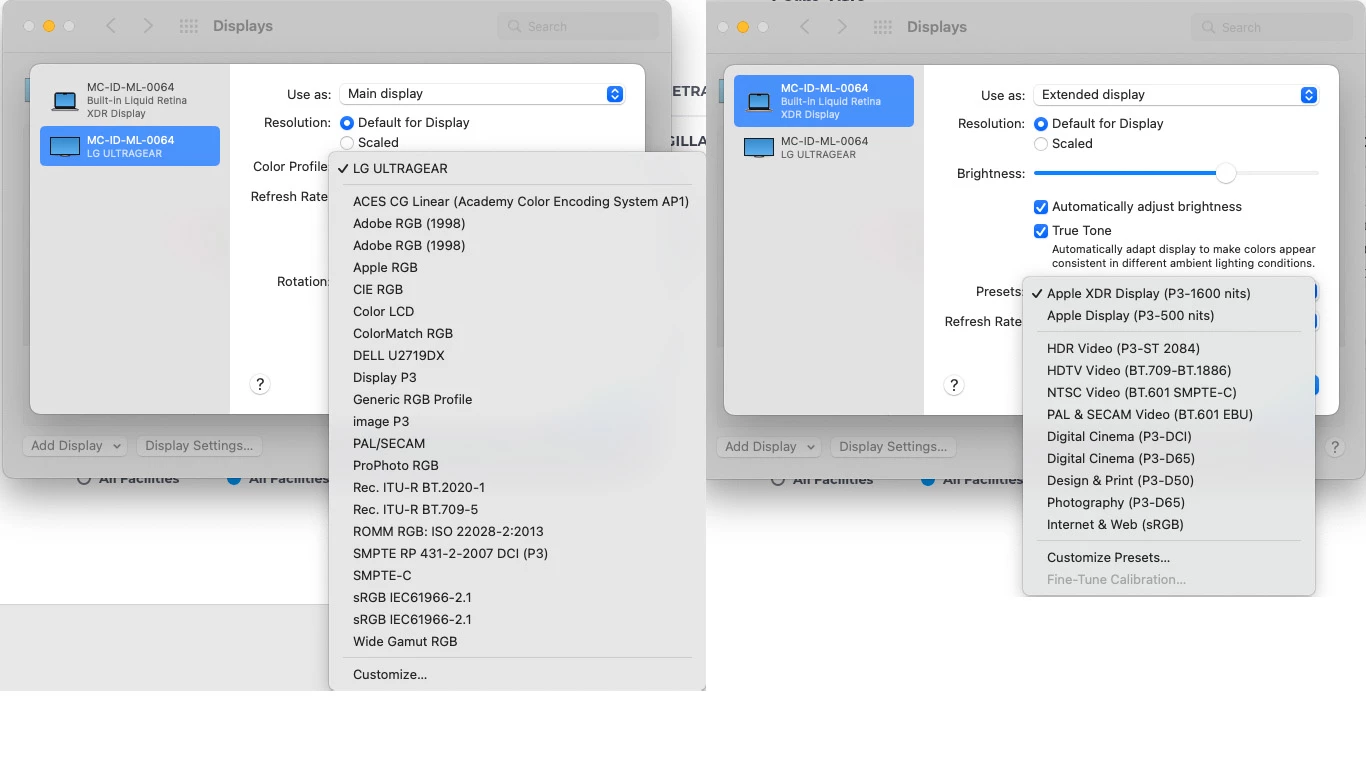Show all preferences grid in left window
The image size is (1366, 768).
tap(188, 26)
